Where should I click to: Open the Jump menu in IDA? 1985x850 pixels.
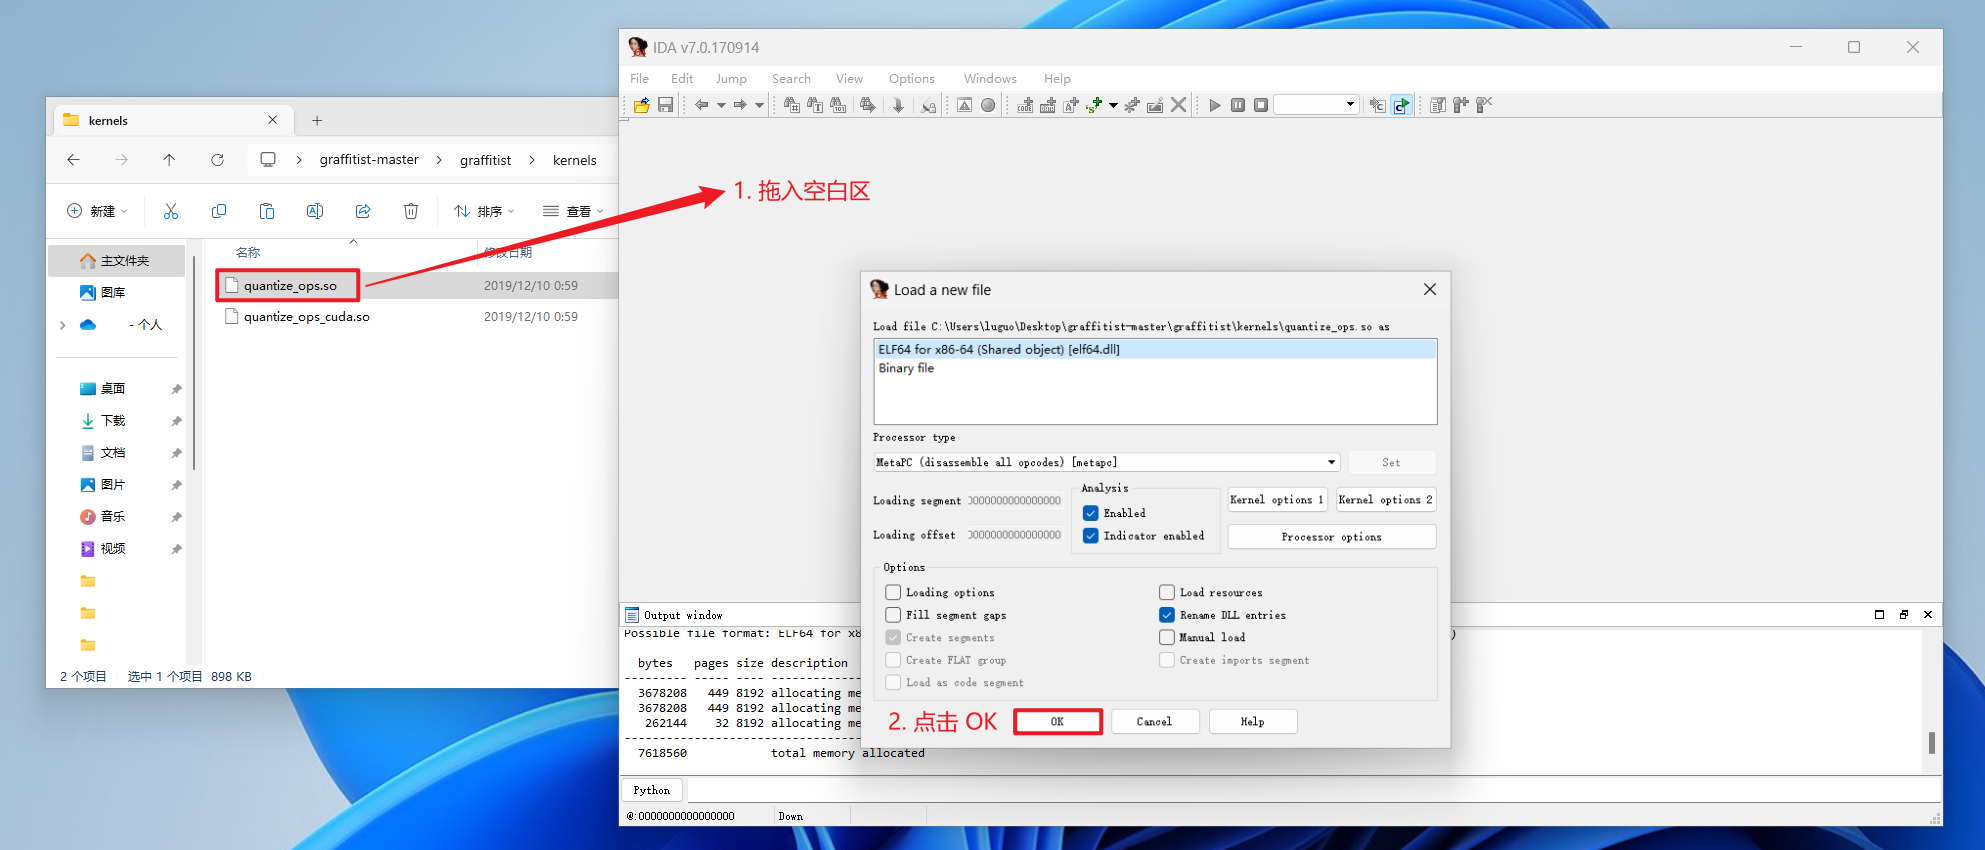click(731, 79)
